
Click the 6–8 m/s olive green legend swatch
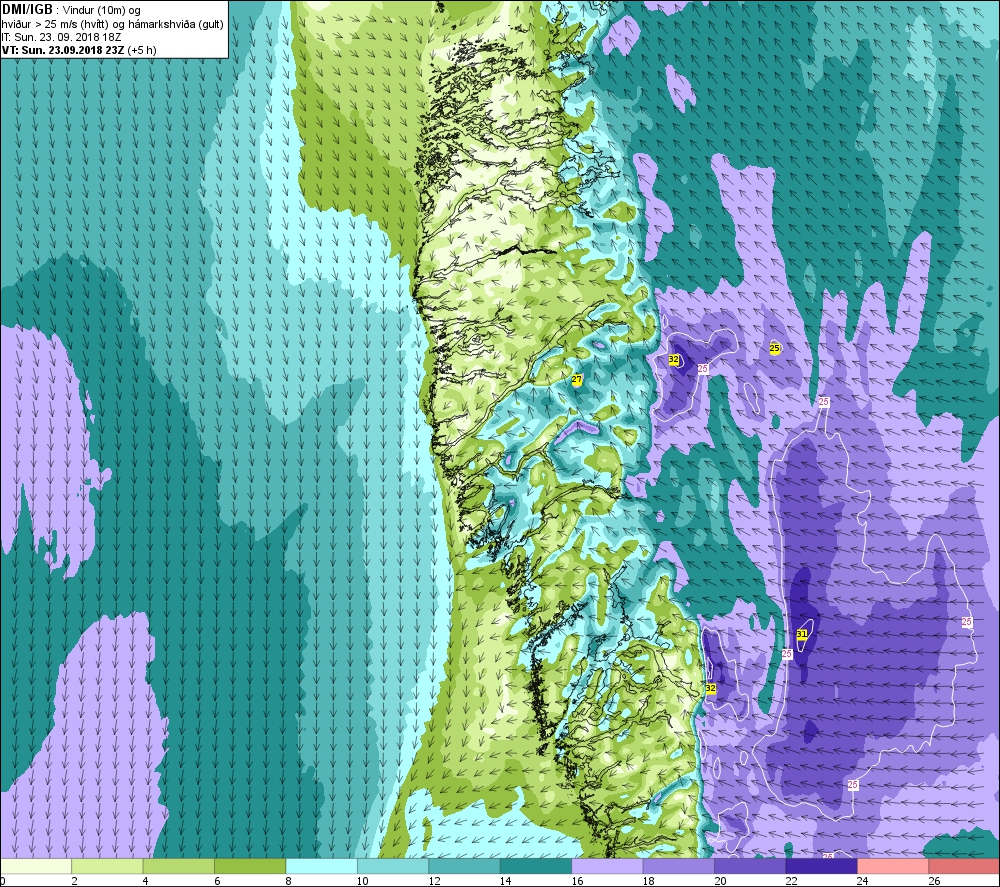250,866
